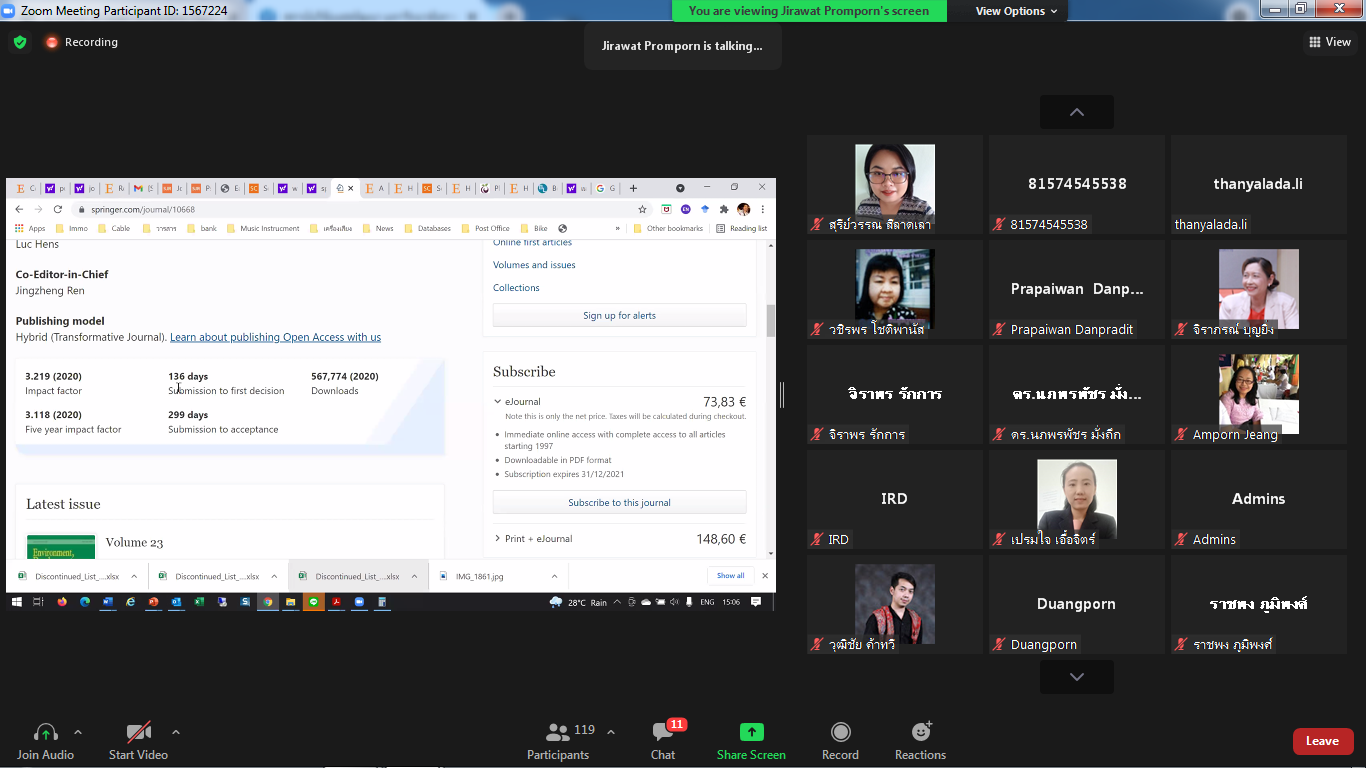
Task: Select the Amporn Jeang video tile
Action: click(1258, 395)
